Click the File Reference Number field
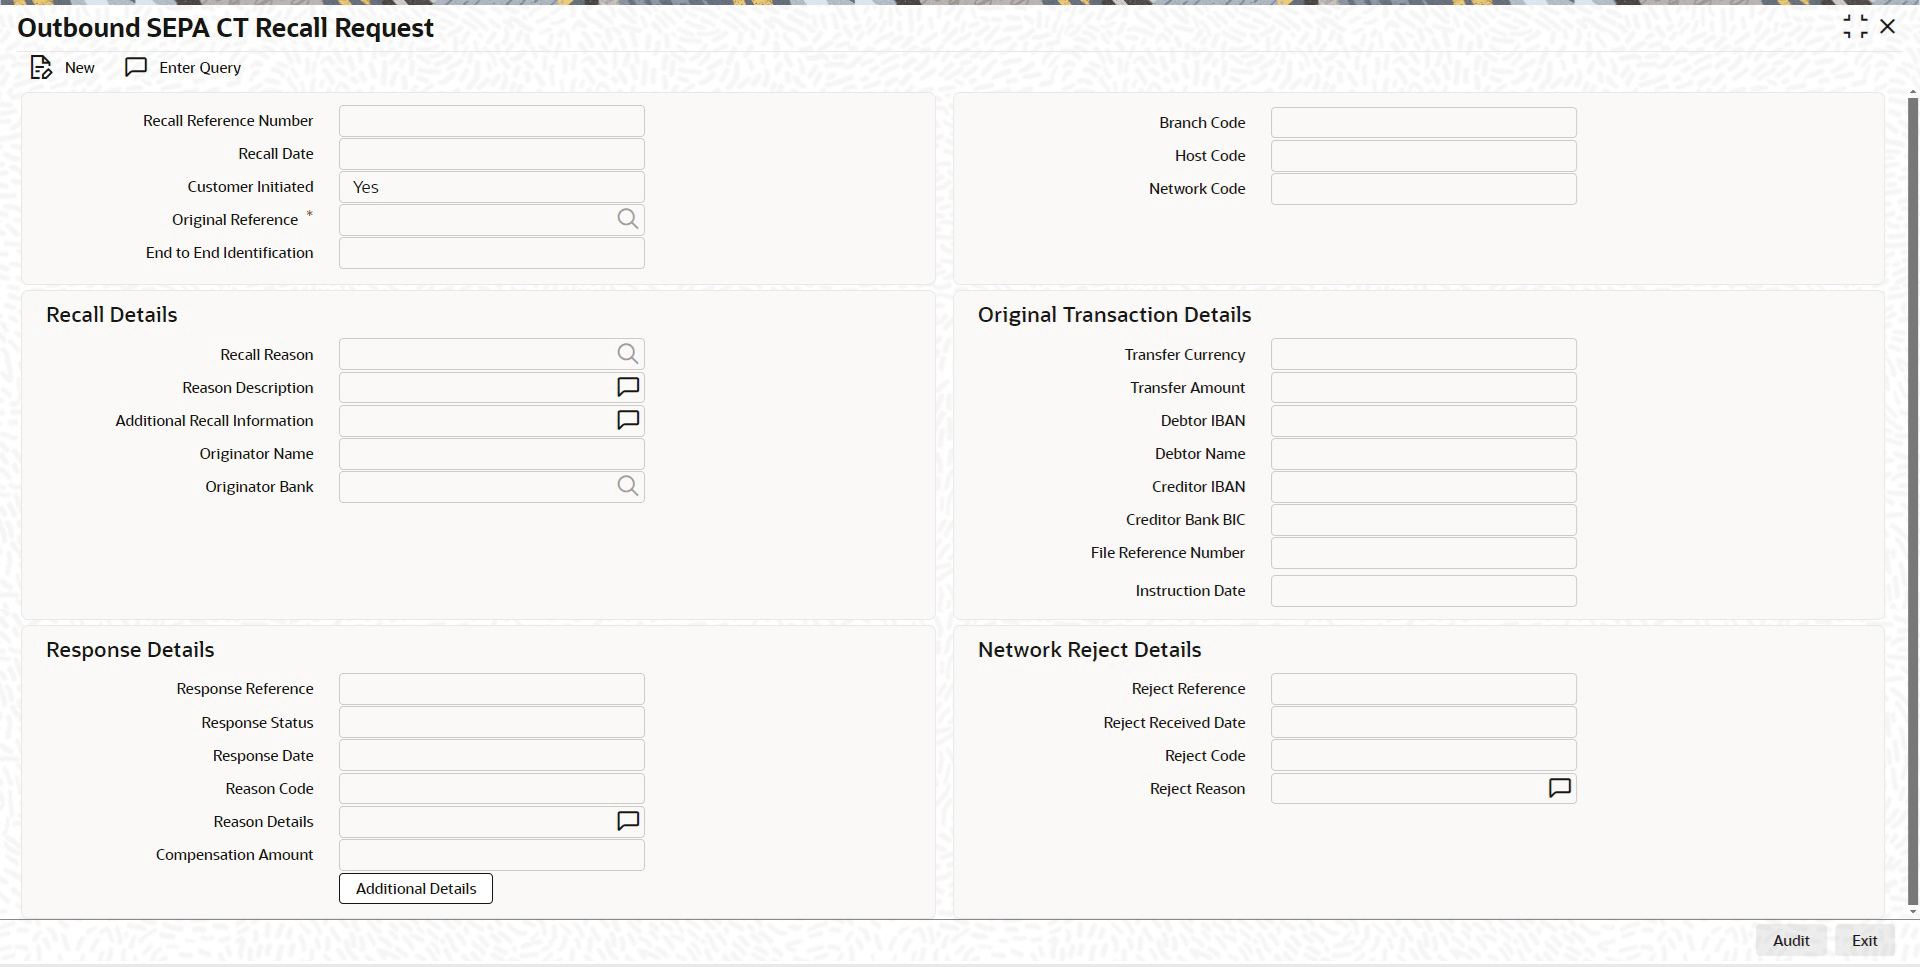Image resolution: width=1920 pixels, height=967 pixels. [x=1424, y=553]
